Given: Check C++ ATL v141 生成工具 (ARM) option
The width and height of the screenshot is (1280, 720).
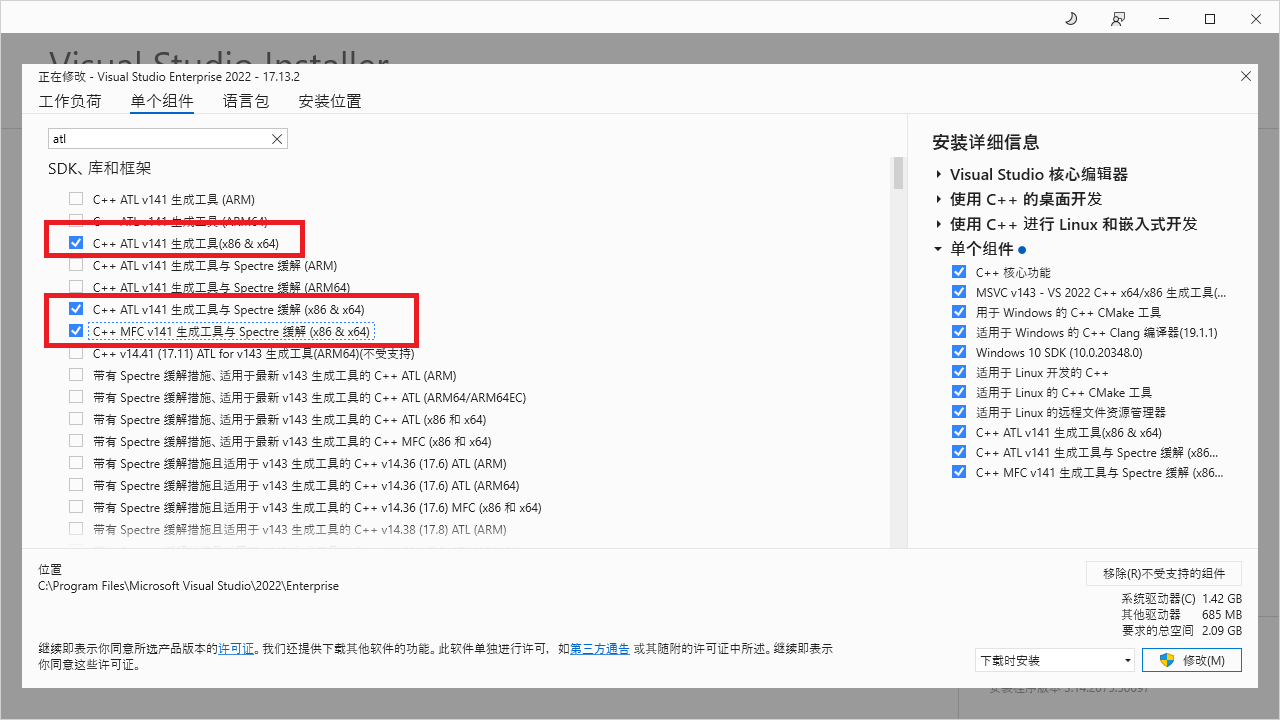Looking at the screenshot, I should pyautogui.click(x=76, y=199).
